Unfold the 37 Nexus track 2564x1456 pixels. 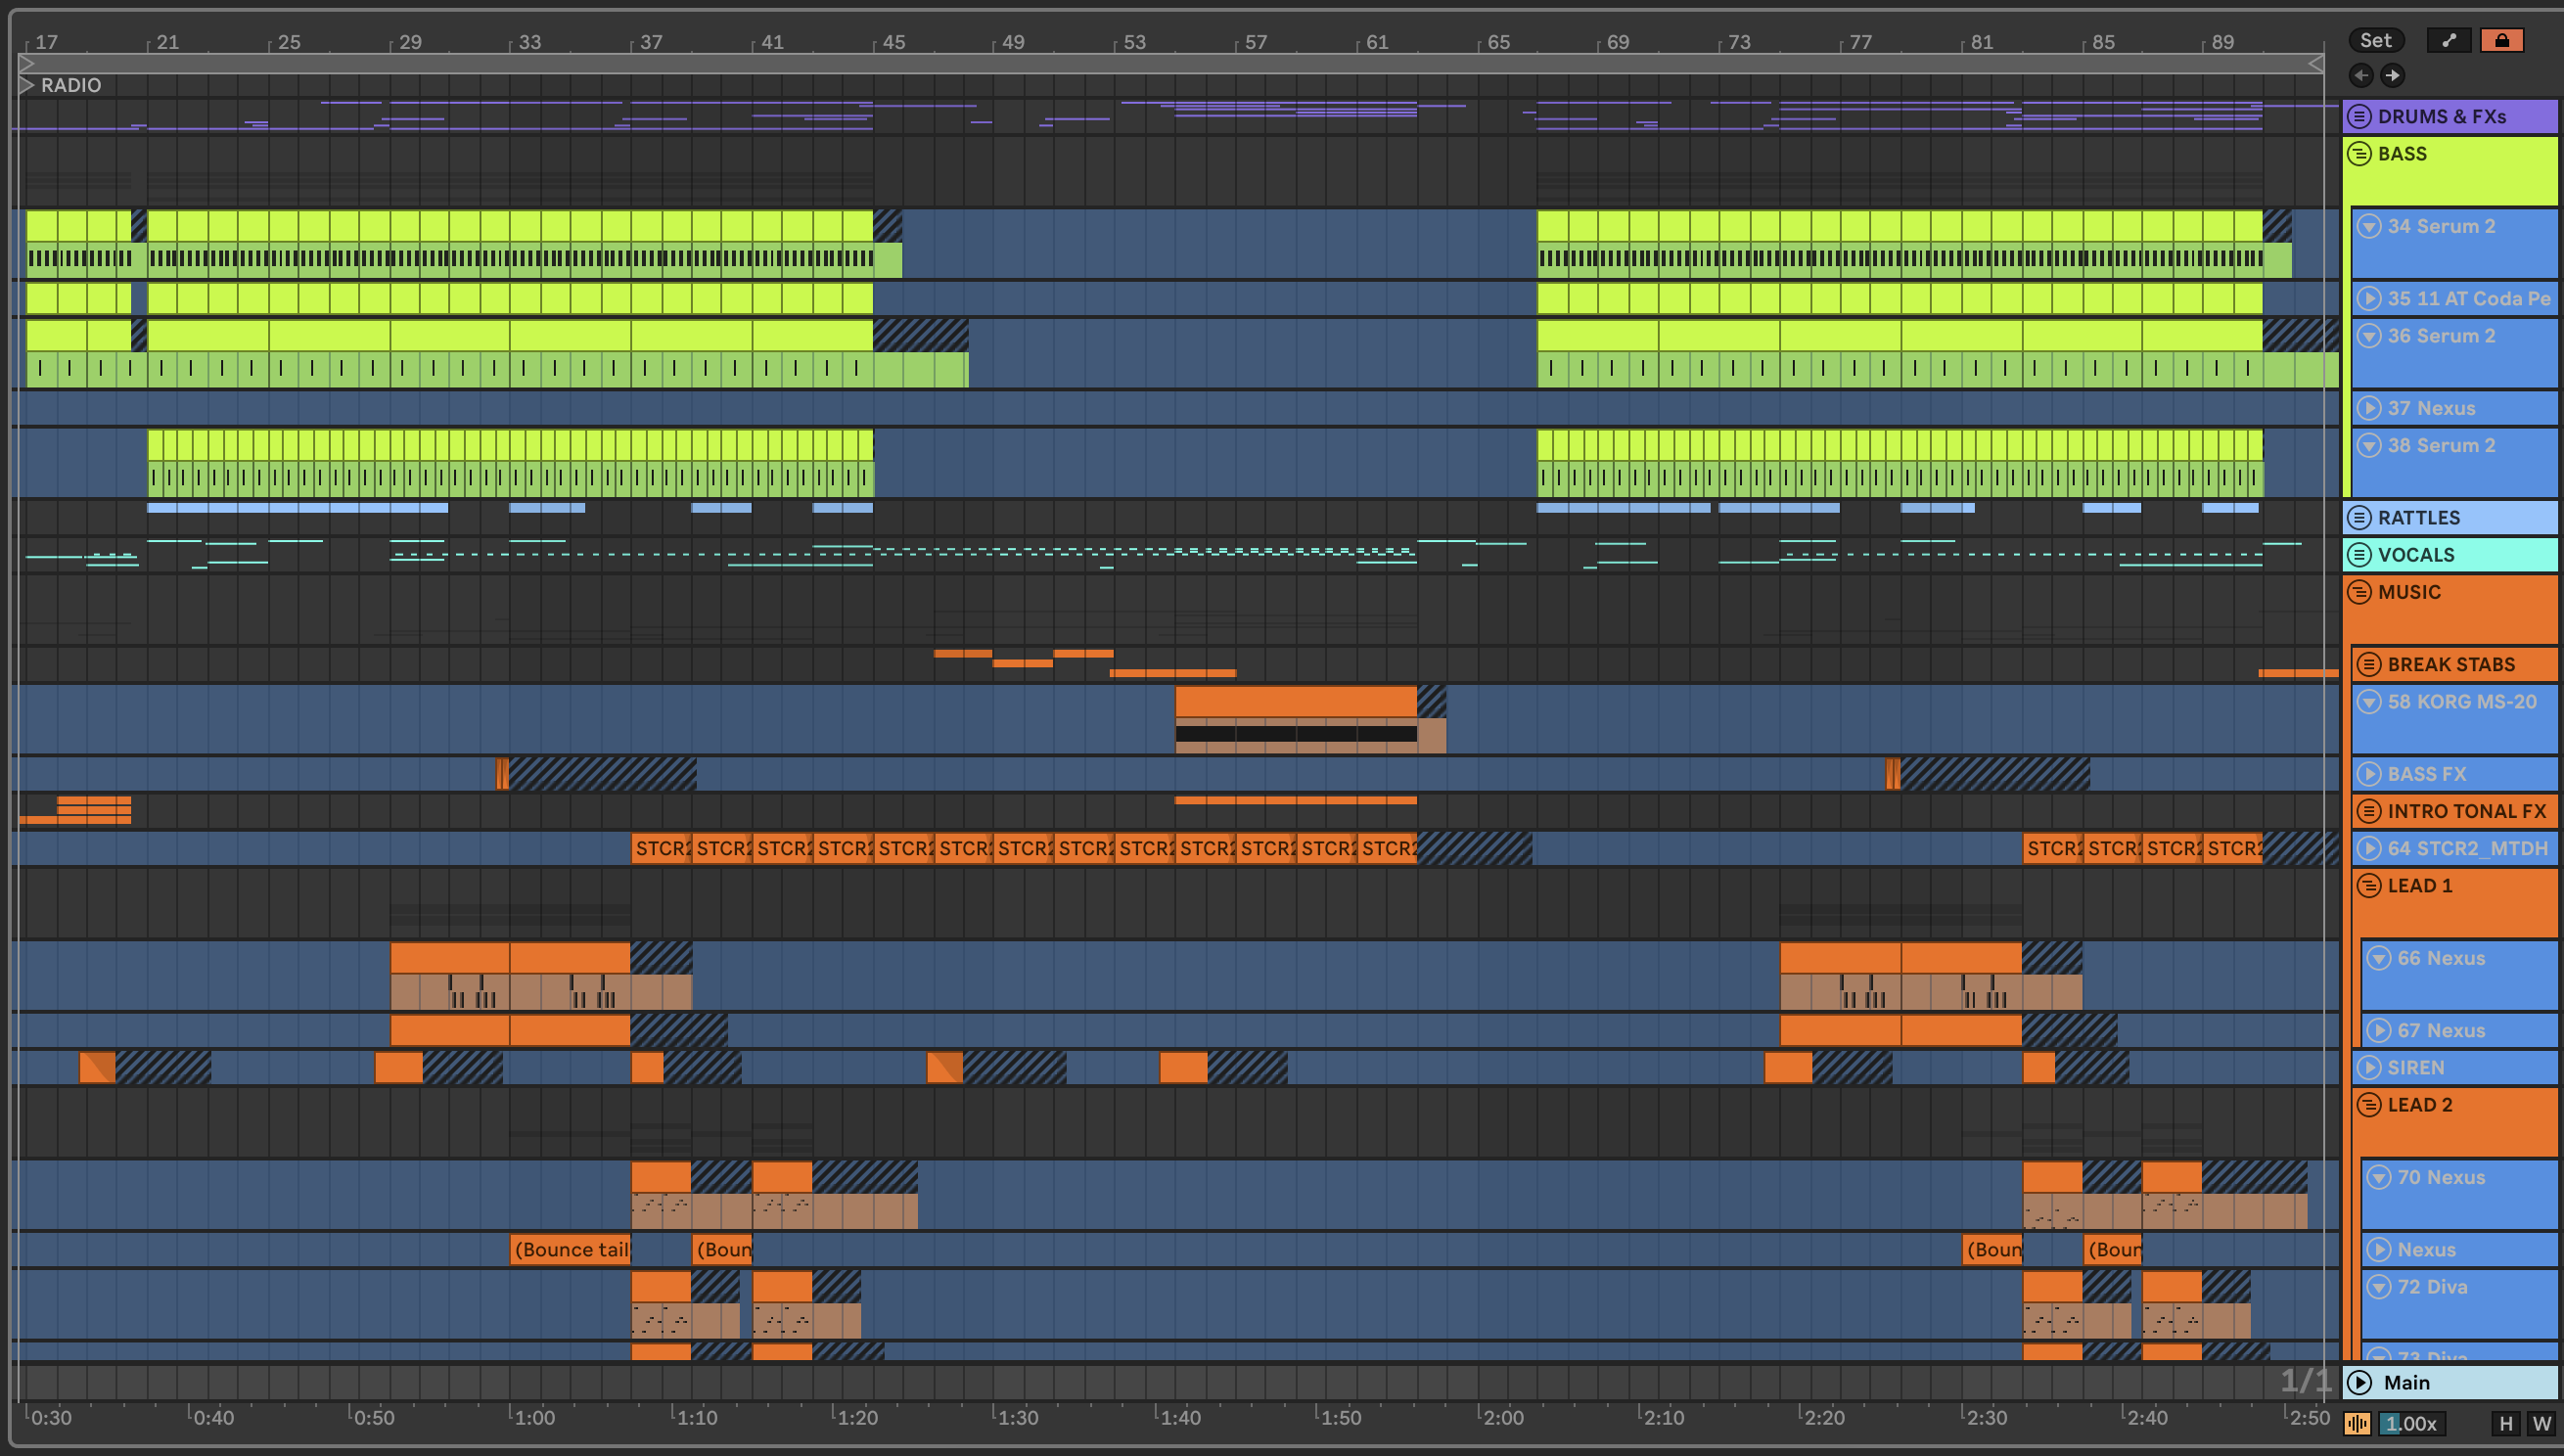click(2368, 408)
